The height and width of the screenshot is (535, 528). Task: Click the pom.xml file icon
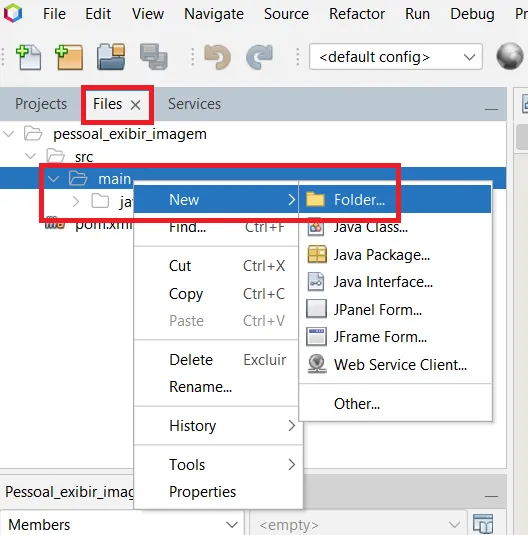tap(55, 223)
